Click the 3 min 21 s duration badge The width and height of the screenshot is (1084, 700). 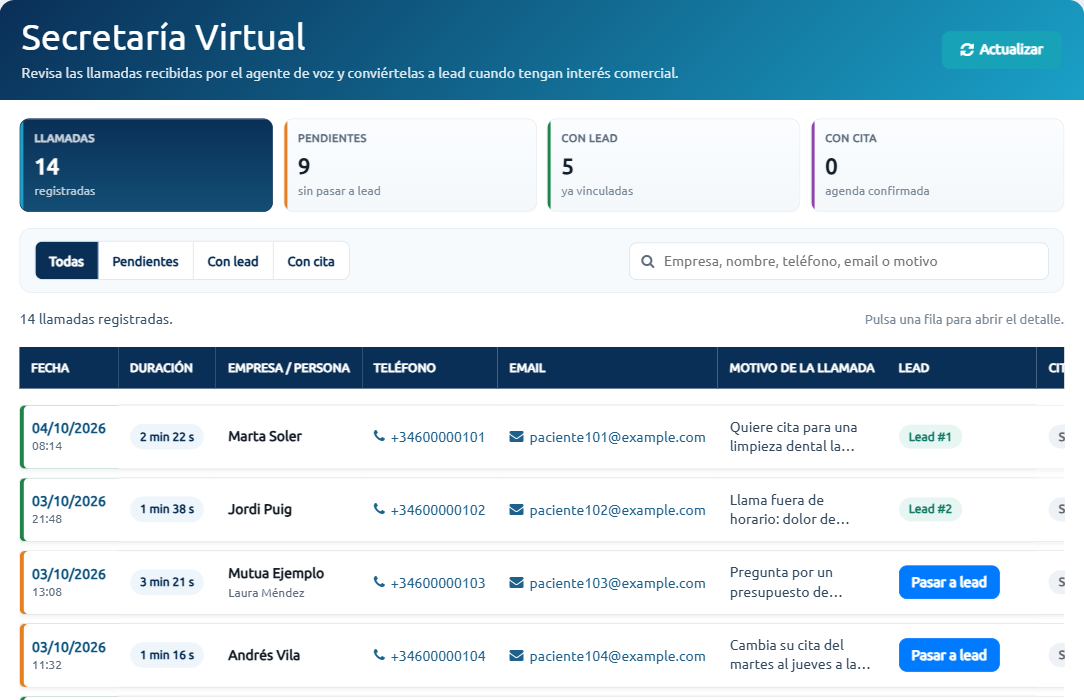(167, 582)
